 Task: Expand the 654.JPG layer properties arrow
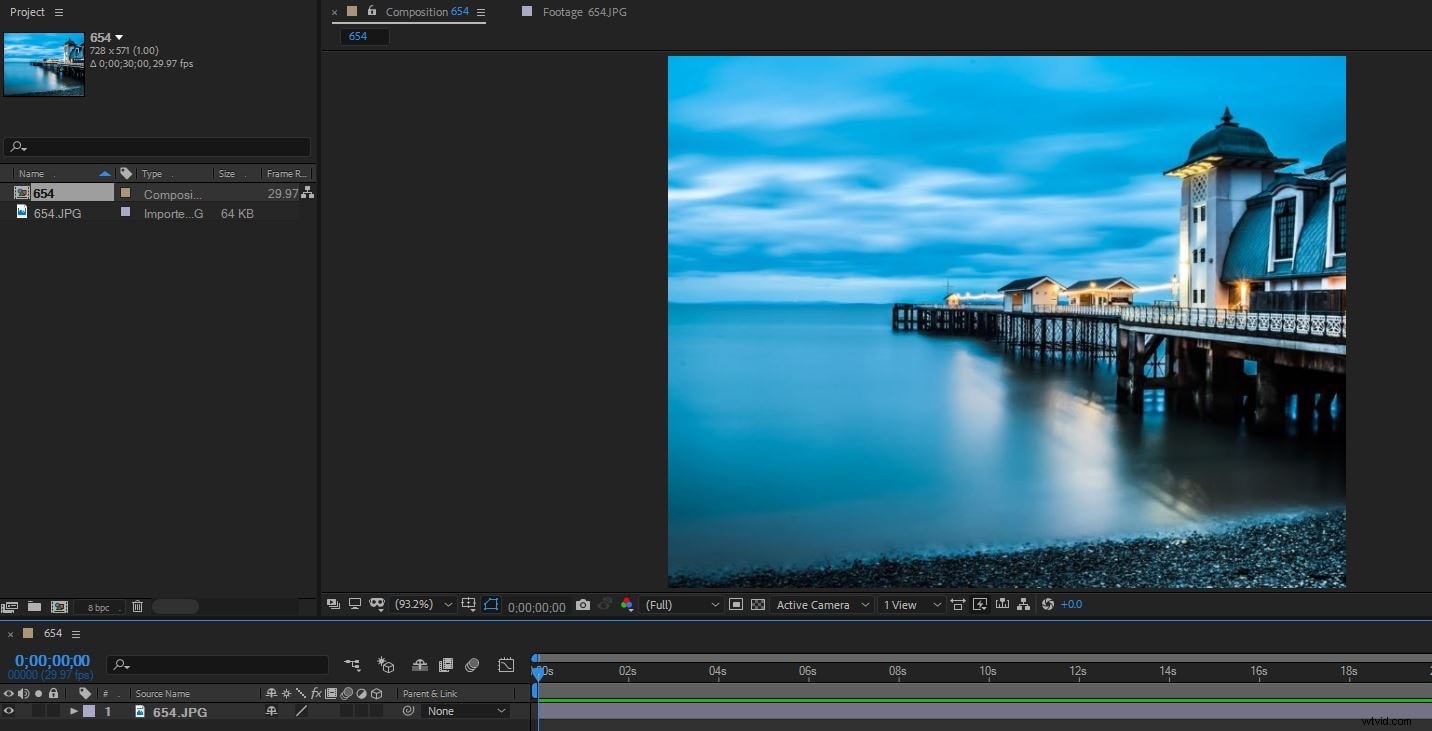tap(73, 711)
